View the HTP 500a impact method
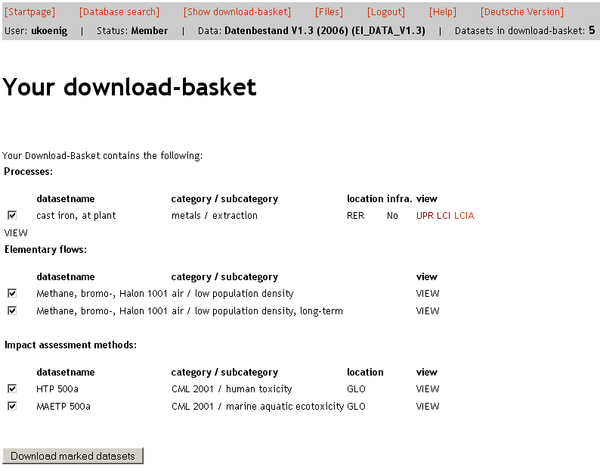The image size is (600, 471). coord(427,389)
